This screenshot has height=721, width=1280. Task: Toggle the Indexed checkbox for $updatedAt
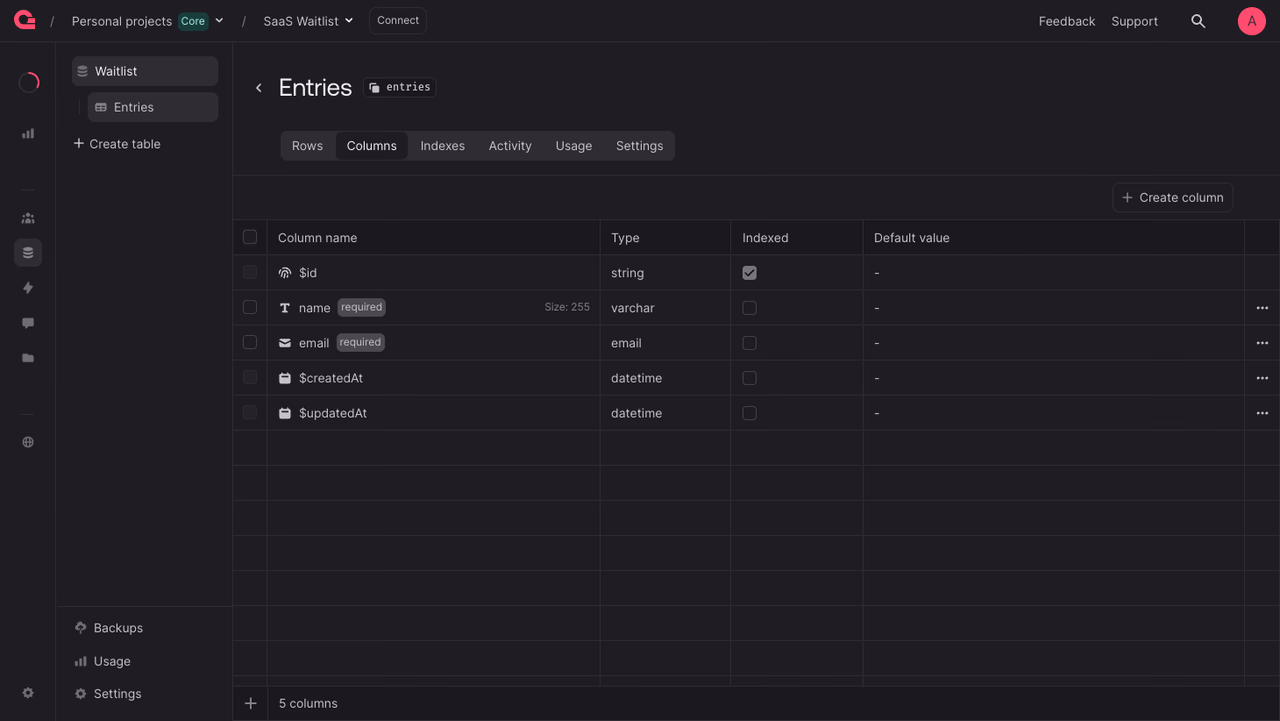pos(749,413)
